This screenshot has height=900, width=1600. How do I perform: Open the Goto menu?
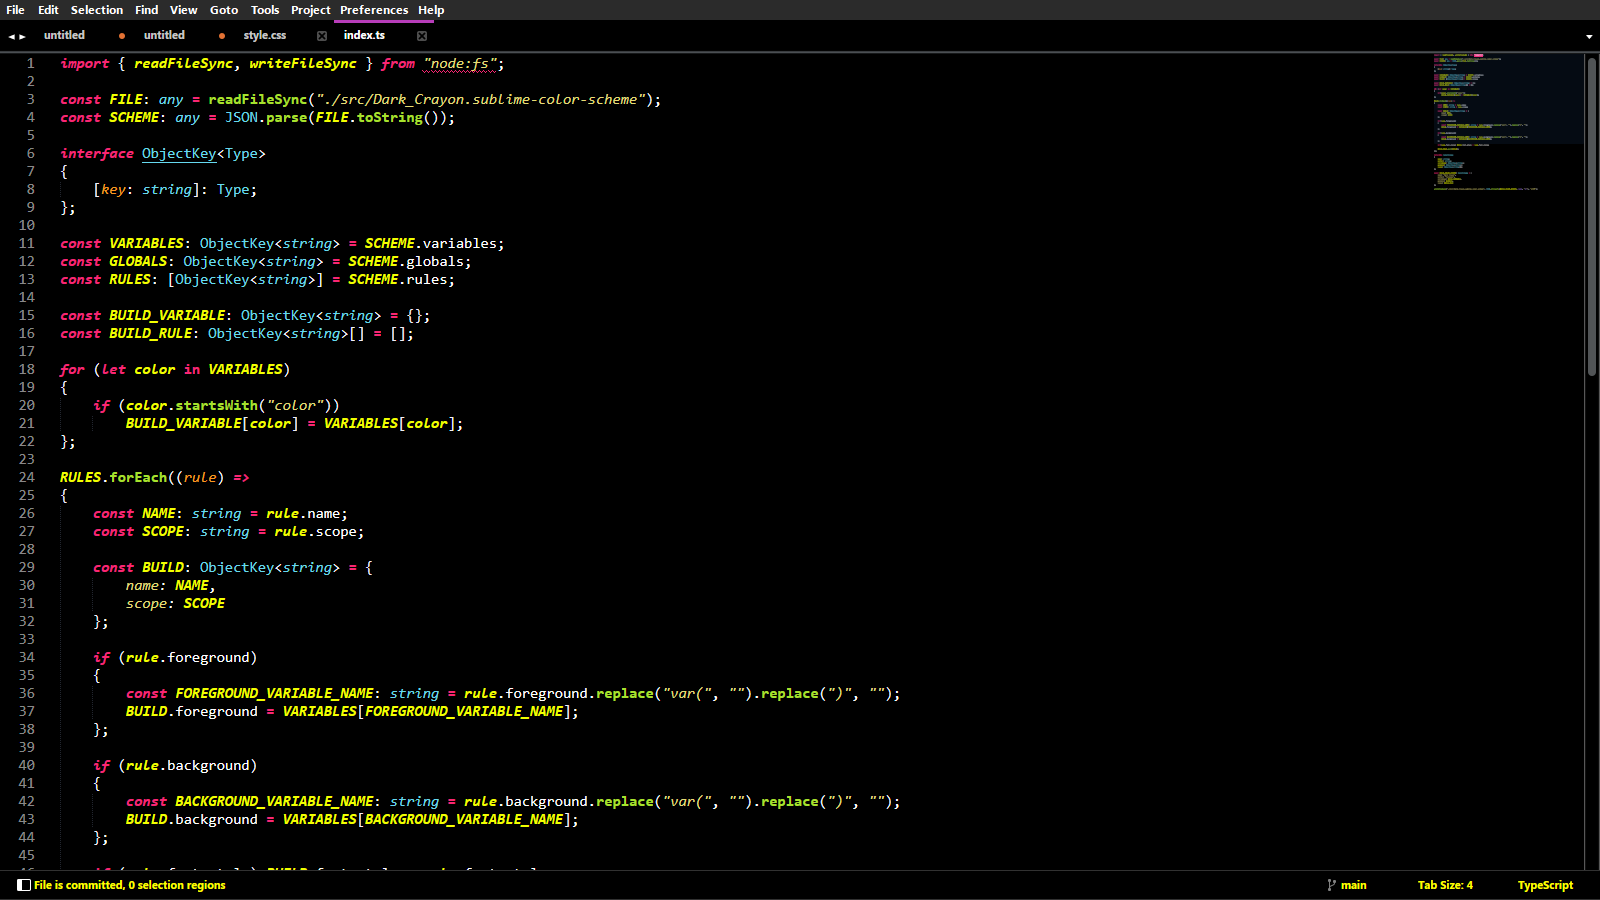[x=224, y=10]
